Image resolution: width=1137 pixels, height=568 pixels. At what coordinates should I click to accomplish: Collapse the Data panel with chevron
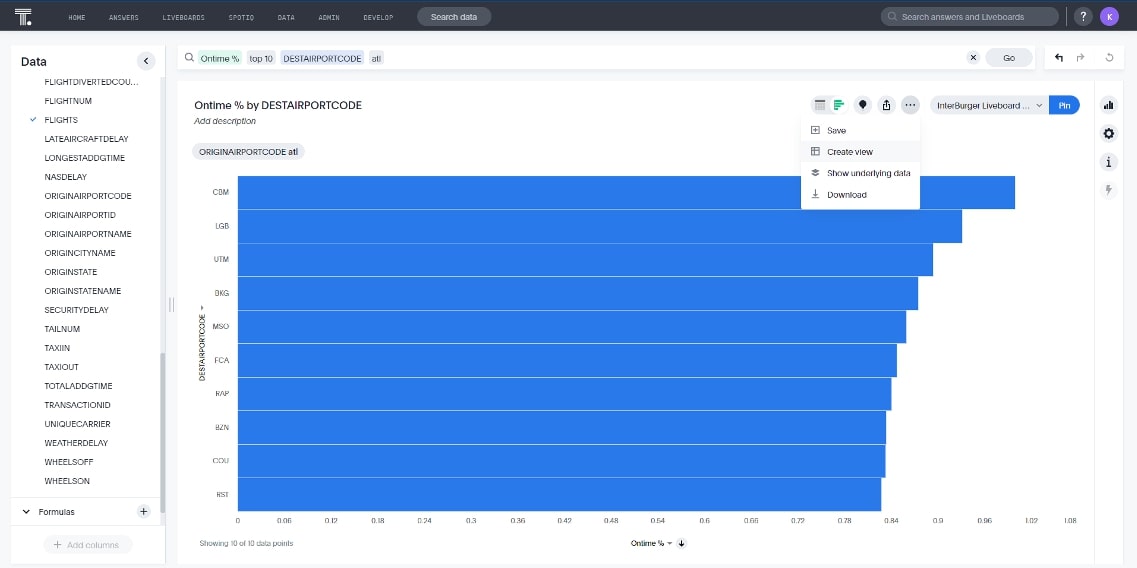pyautogui.click(x=146, y=62)
